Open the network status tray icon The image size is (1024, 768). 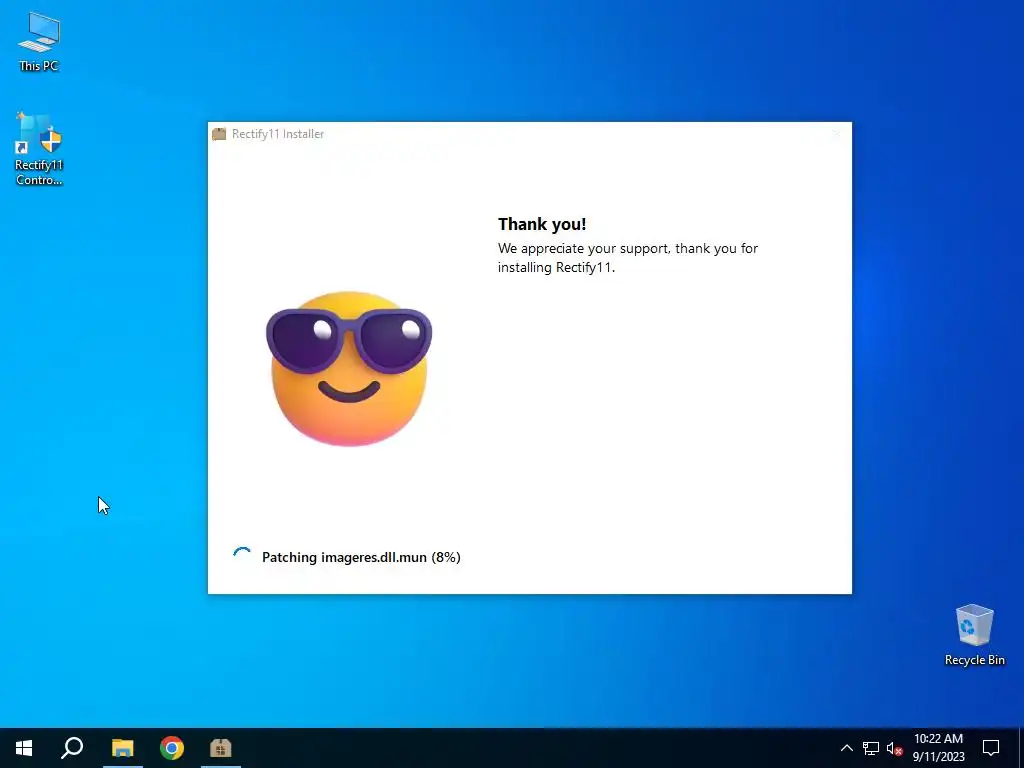871,748
